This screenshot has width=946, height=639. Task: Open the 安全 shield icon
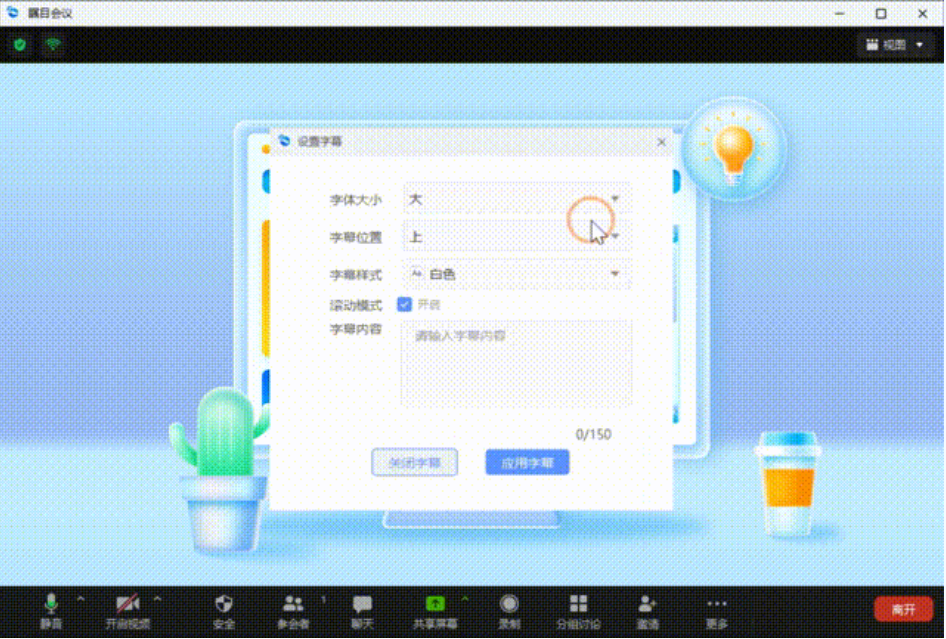pyautogui.click(x=224, y=603)
